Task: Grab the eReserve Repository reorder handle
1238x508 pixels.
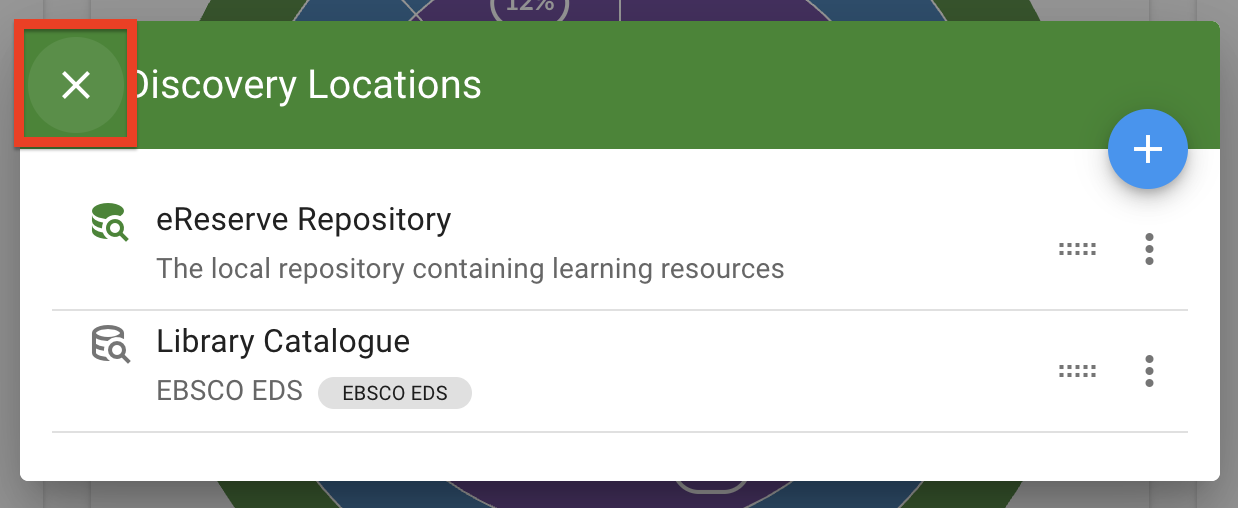Action: (x=1077, y=249)
